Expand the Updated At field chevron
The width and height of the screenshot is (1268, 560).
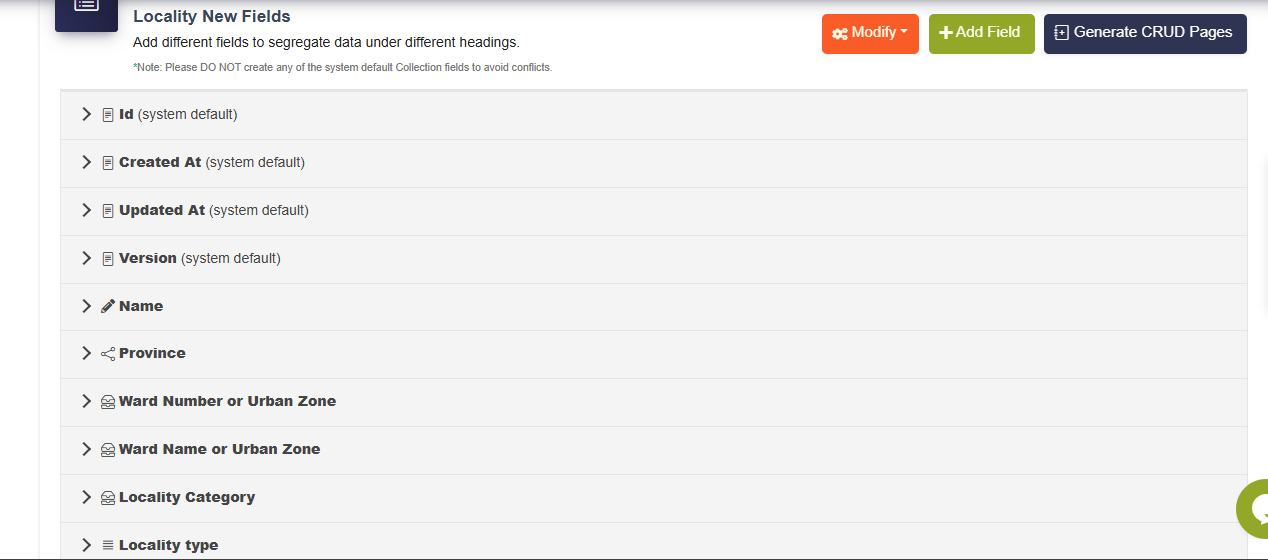[87, 211]
